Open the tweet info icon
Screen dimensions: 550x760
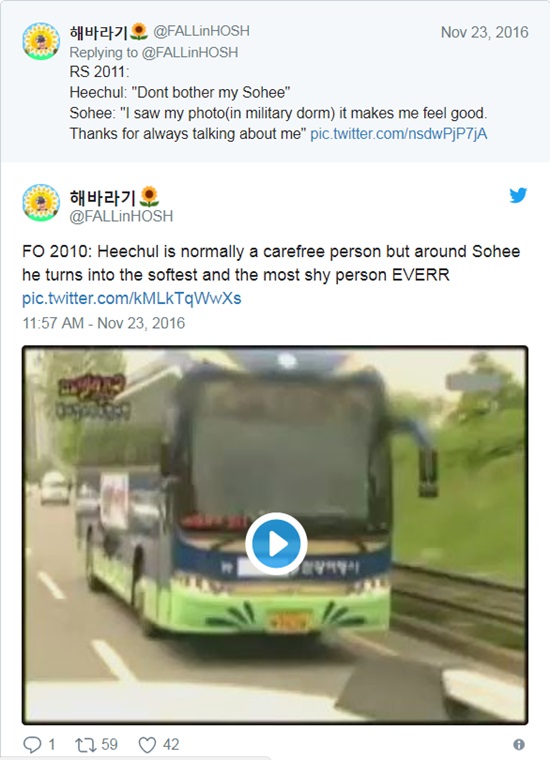click(x=519, y=744)
